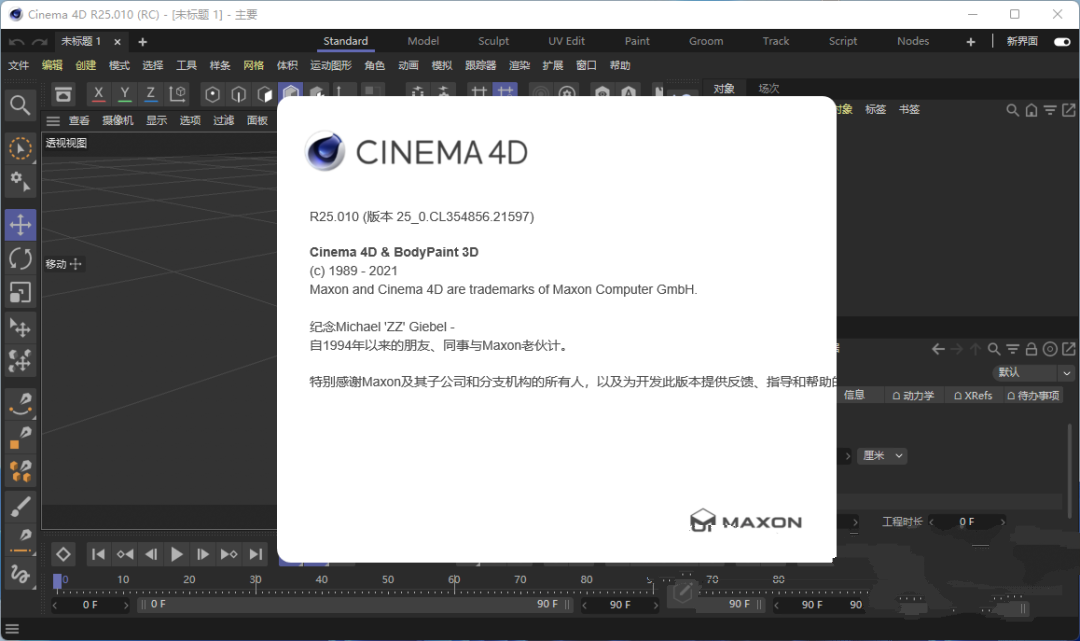1080x641 pixels.
Task: Go back in attribute manager
Action: [938, 349]
